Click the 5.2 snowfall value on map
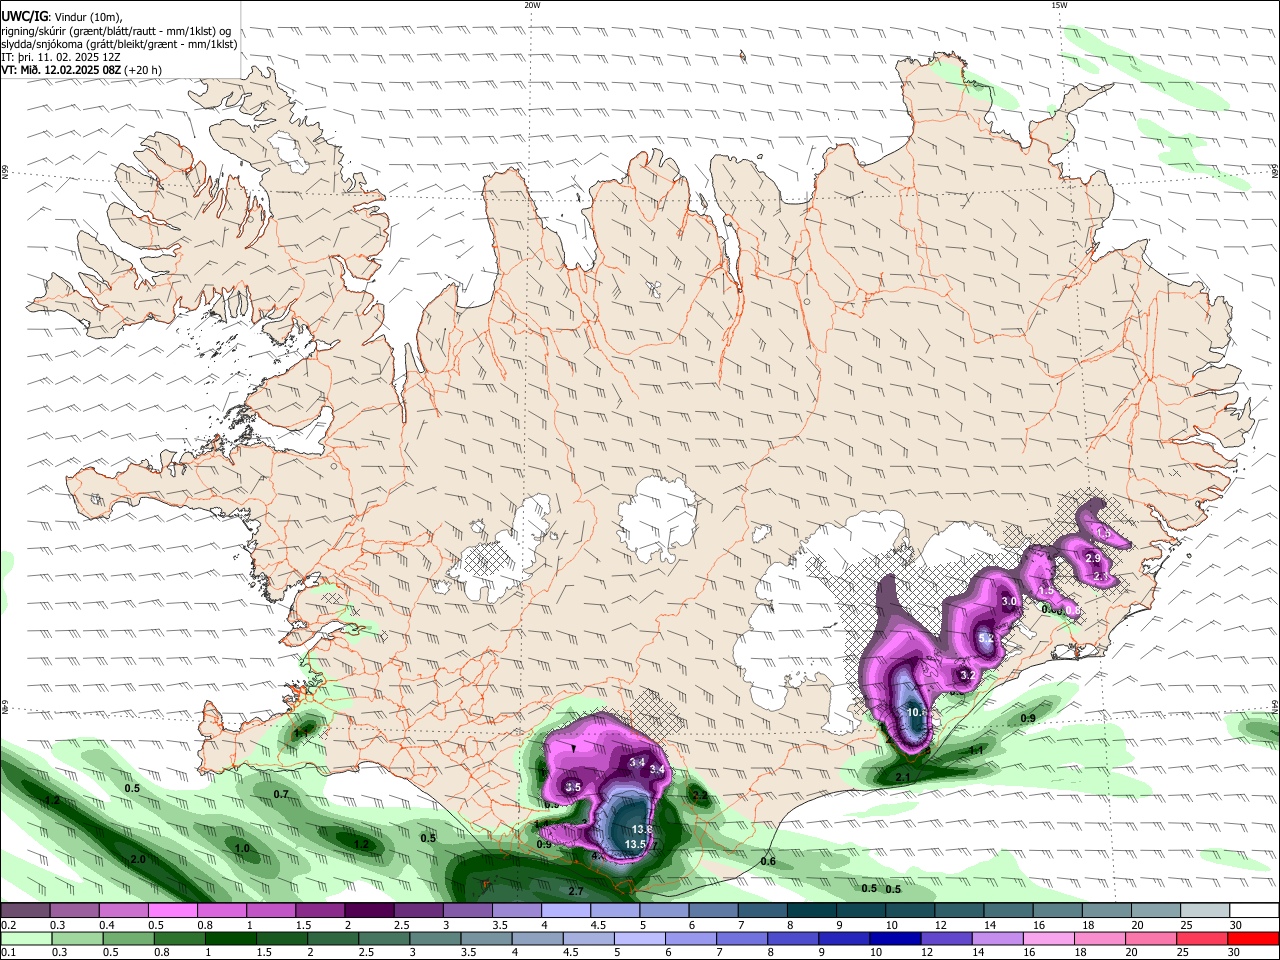The width and height of the screenshot is (1280, 960). point(985,638)
